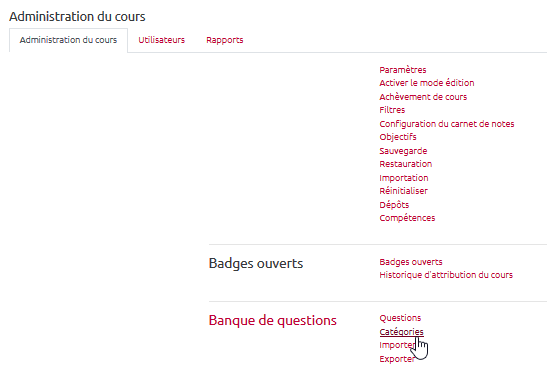Open Historique d'attribution du cours
Image resolution: width=547 pixels, height=381 pixels.
(x=446, y=275)
